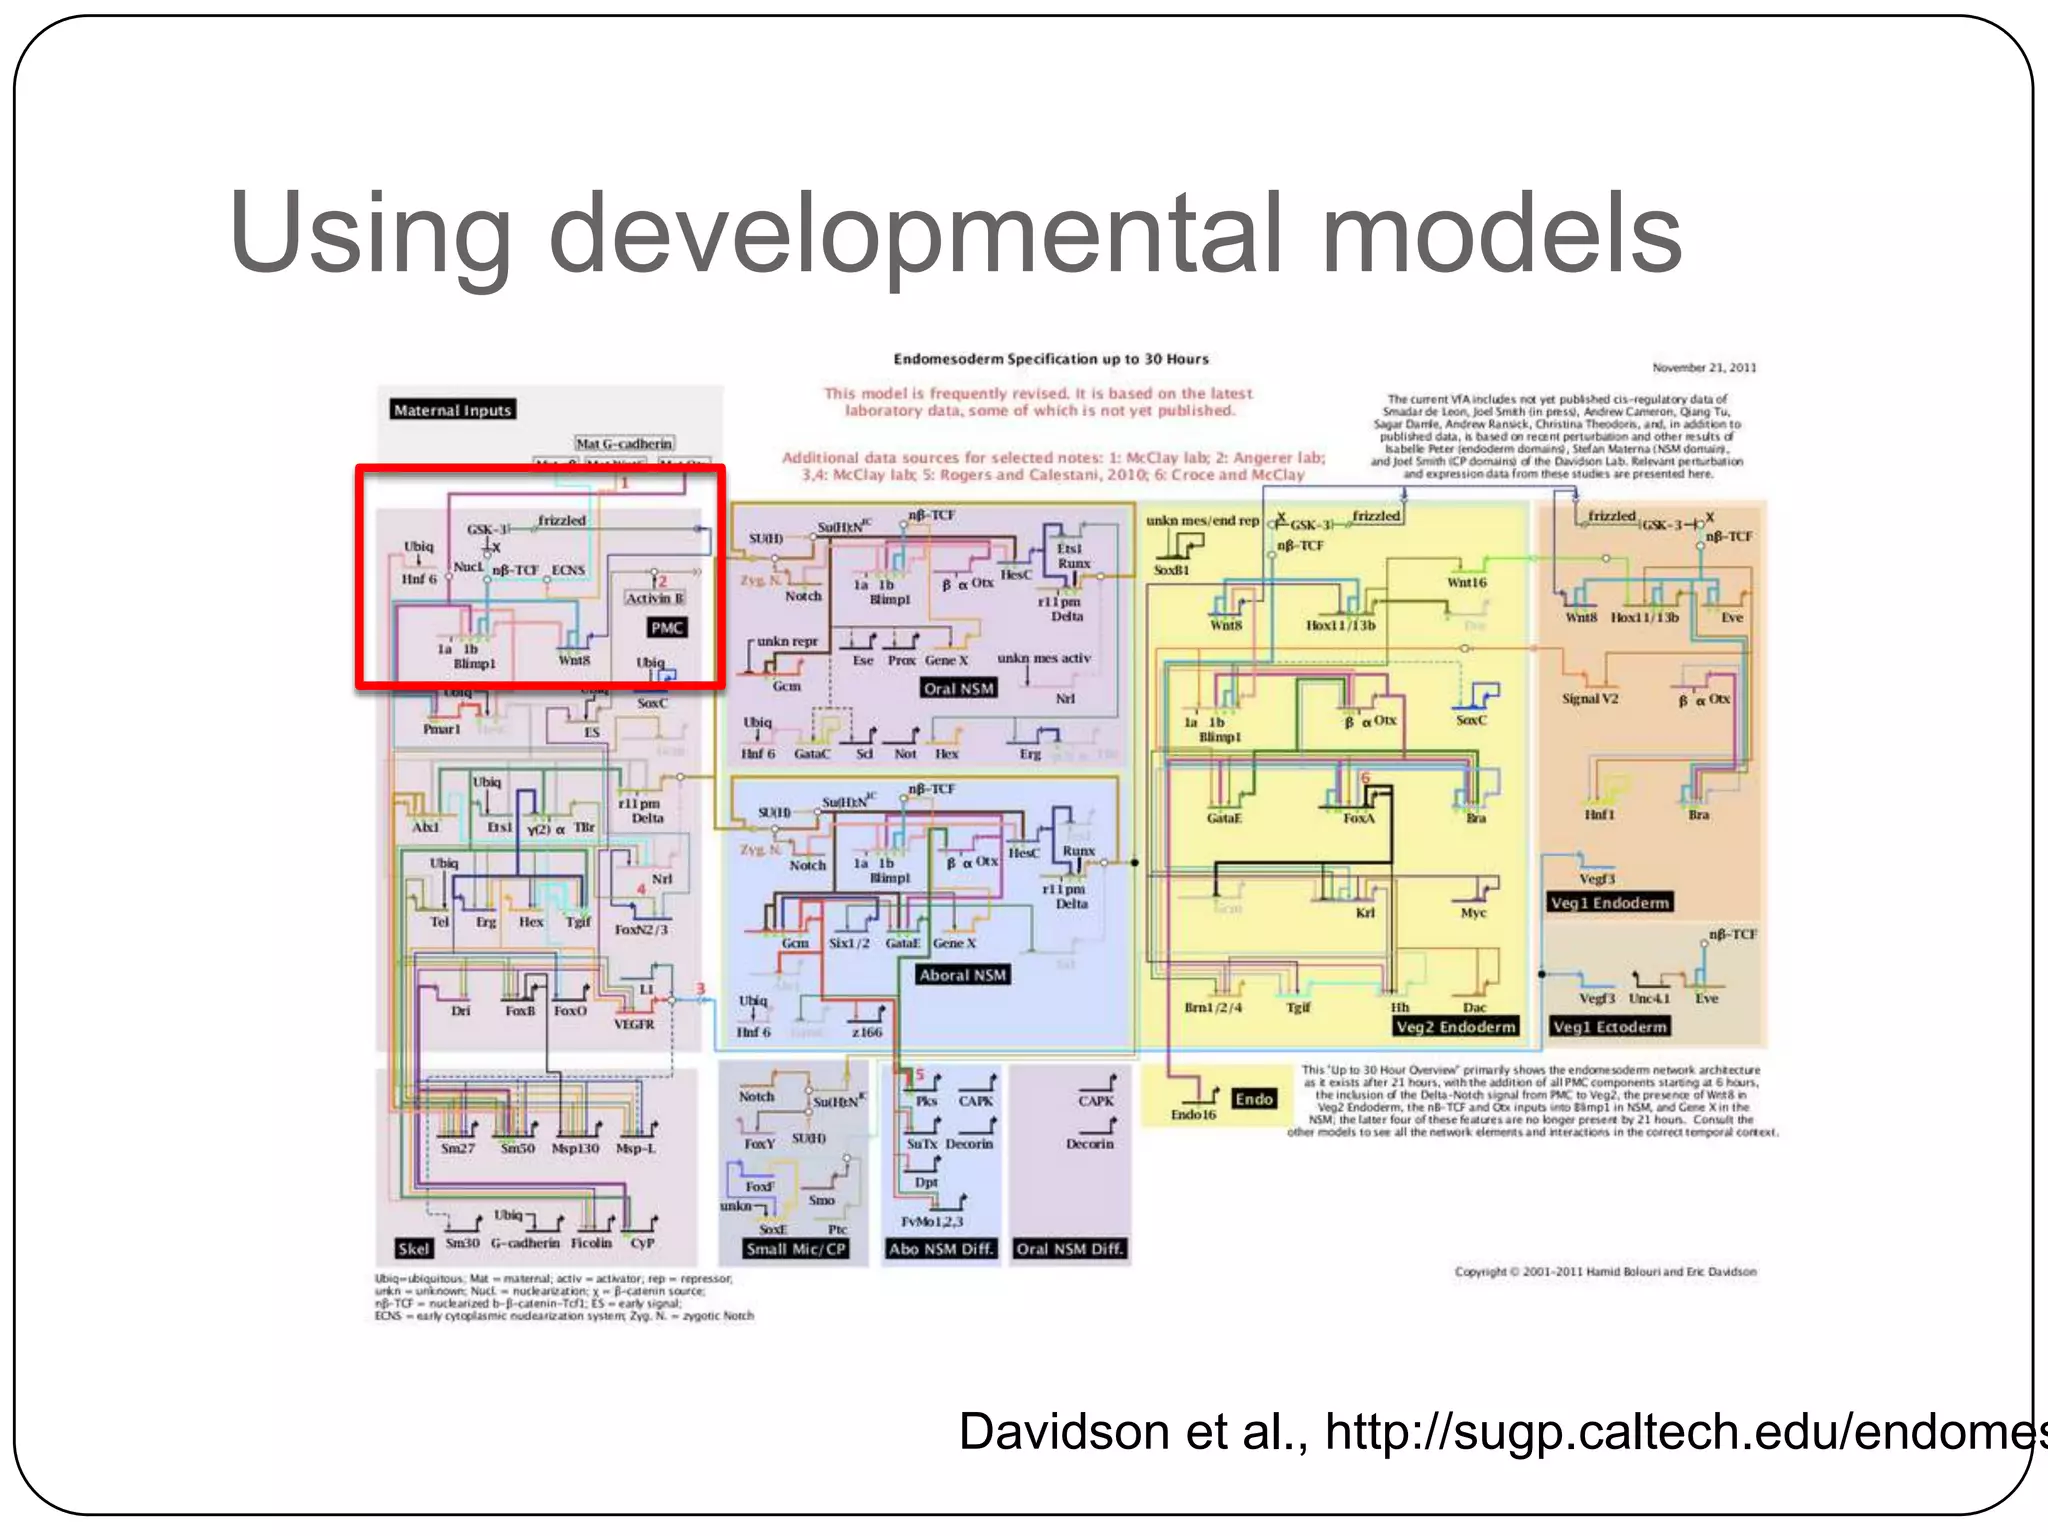Click the 'Ficolin' gene node
The height and width of the screenshot is (1536, 2048).
(x=591, y=1243)
